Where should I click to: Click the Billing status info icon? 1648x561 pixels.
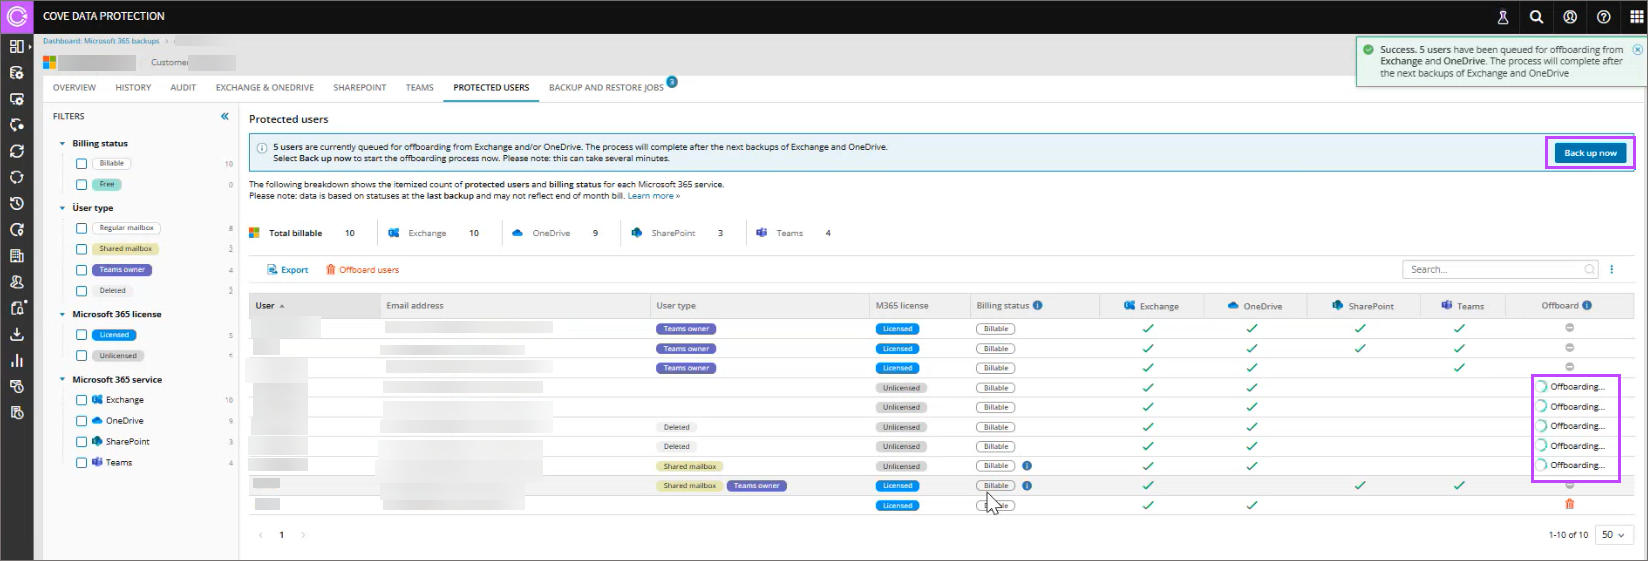(1037, 306)
